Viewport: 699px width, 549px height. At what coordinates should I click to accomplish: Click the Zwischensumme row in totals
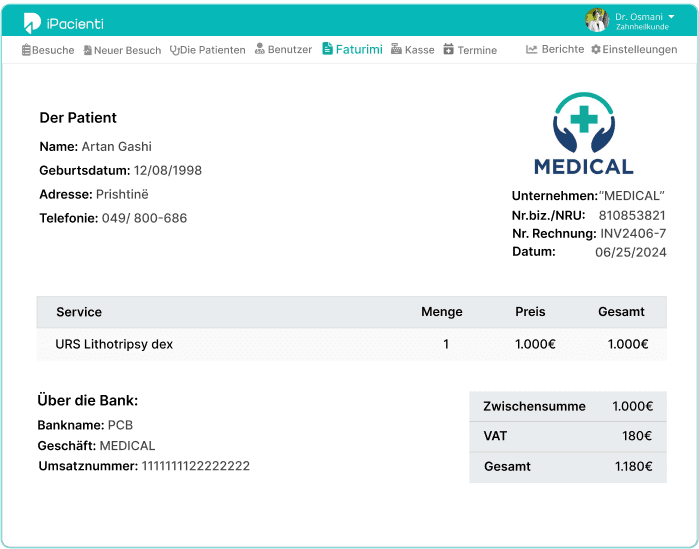567,407
